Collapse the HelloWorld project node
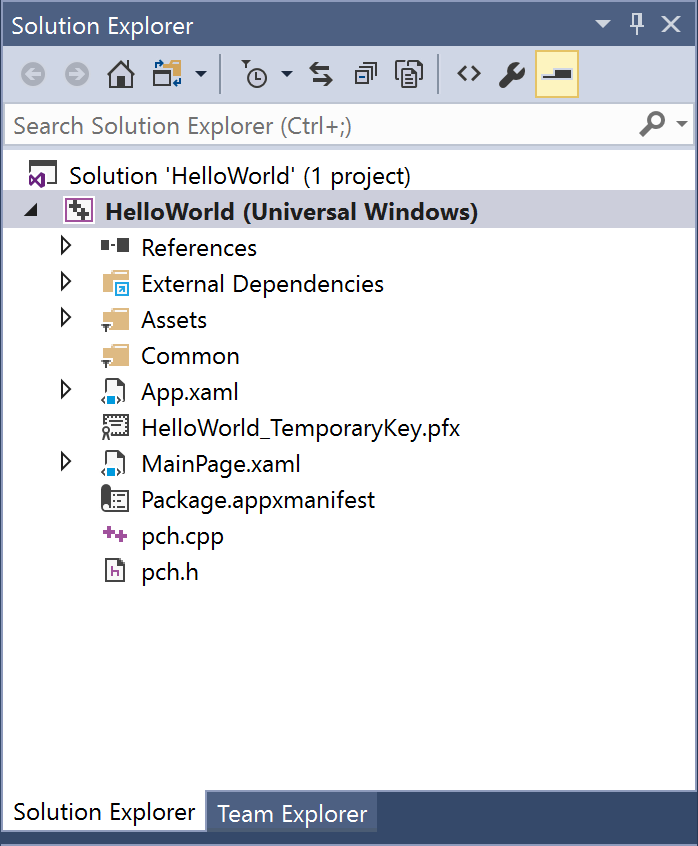 point(29,211)
